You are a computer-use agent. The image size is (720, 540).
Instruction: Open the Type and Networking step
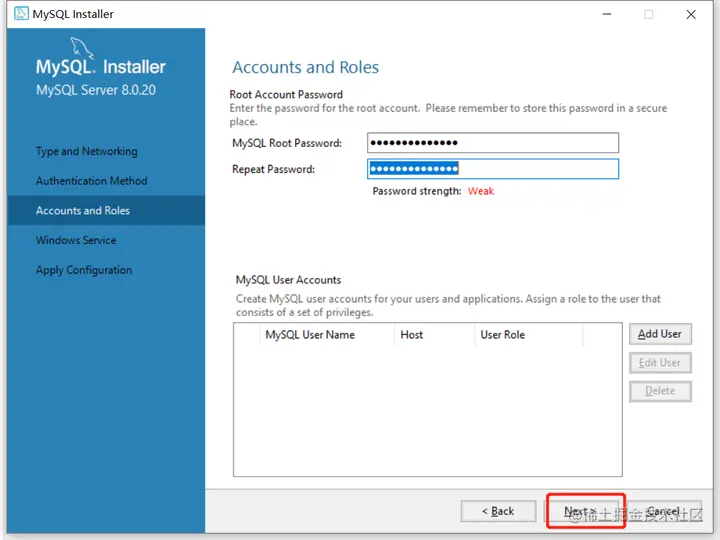pyautogui.click(x=87, y=151)
